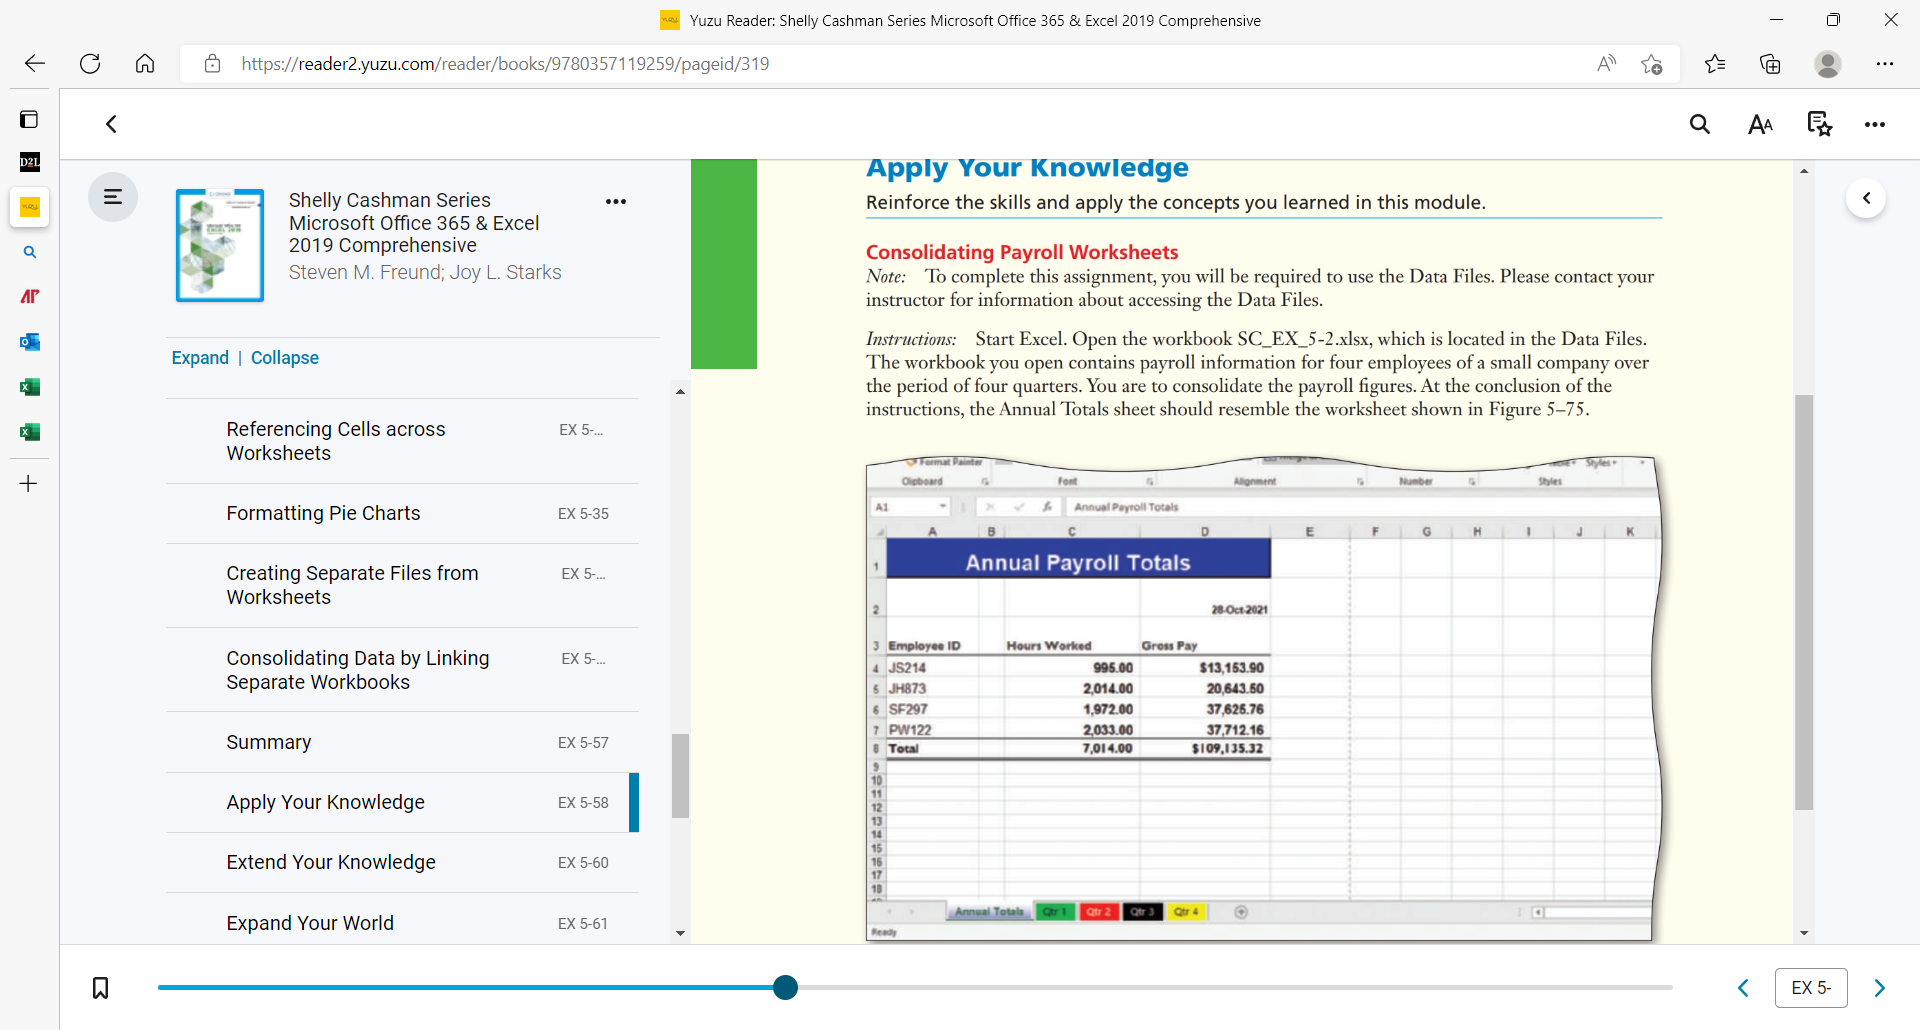Open Creating Separate Files from Worksheets section
The height and width of the screenshot is (1030, 1920).
click(402, 585)
